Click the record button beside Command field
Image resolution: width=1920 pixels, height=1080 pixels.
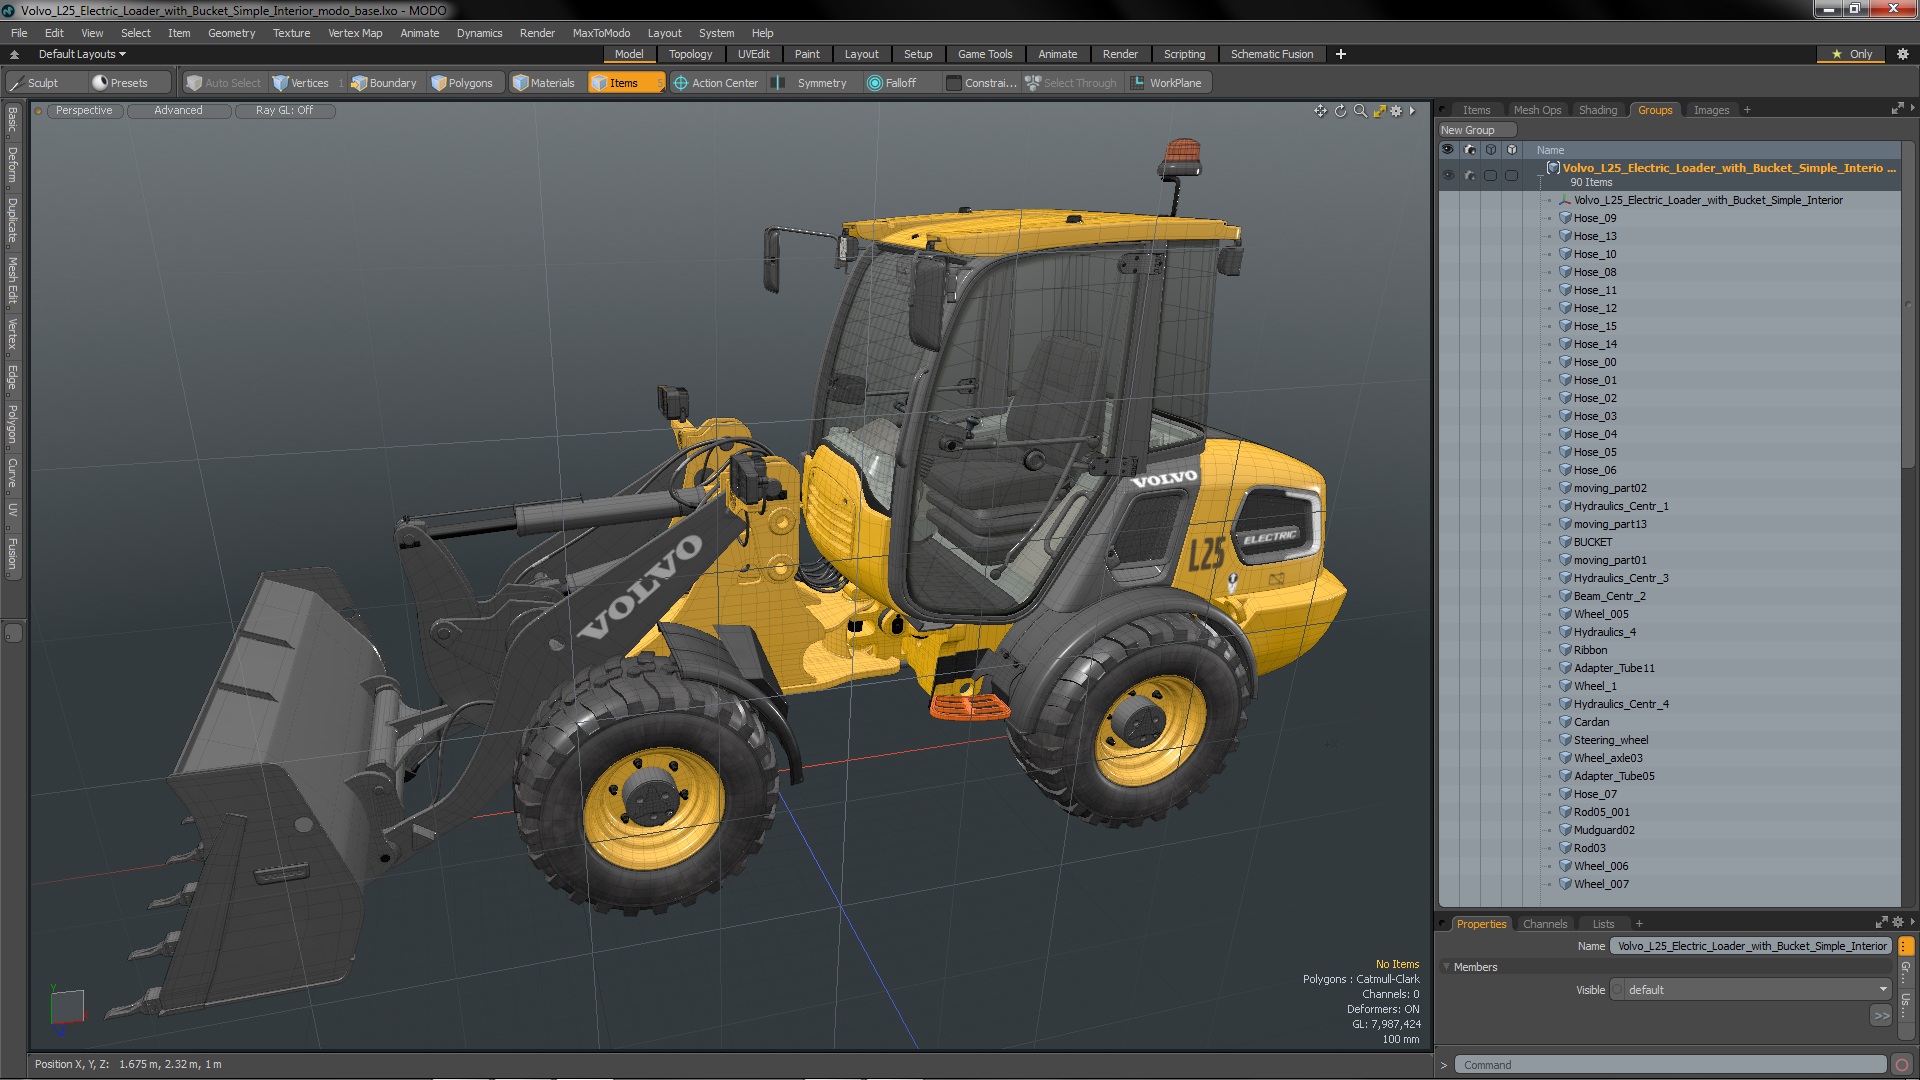pos(1902,1065)
